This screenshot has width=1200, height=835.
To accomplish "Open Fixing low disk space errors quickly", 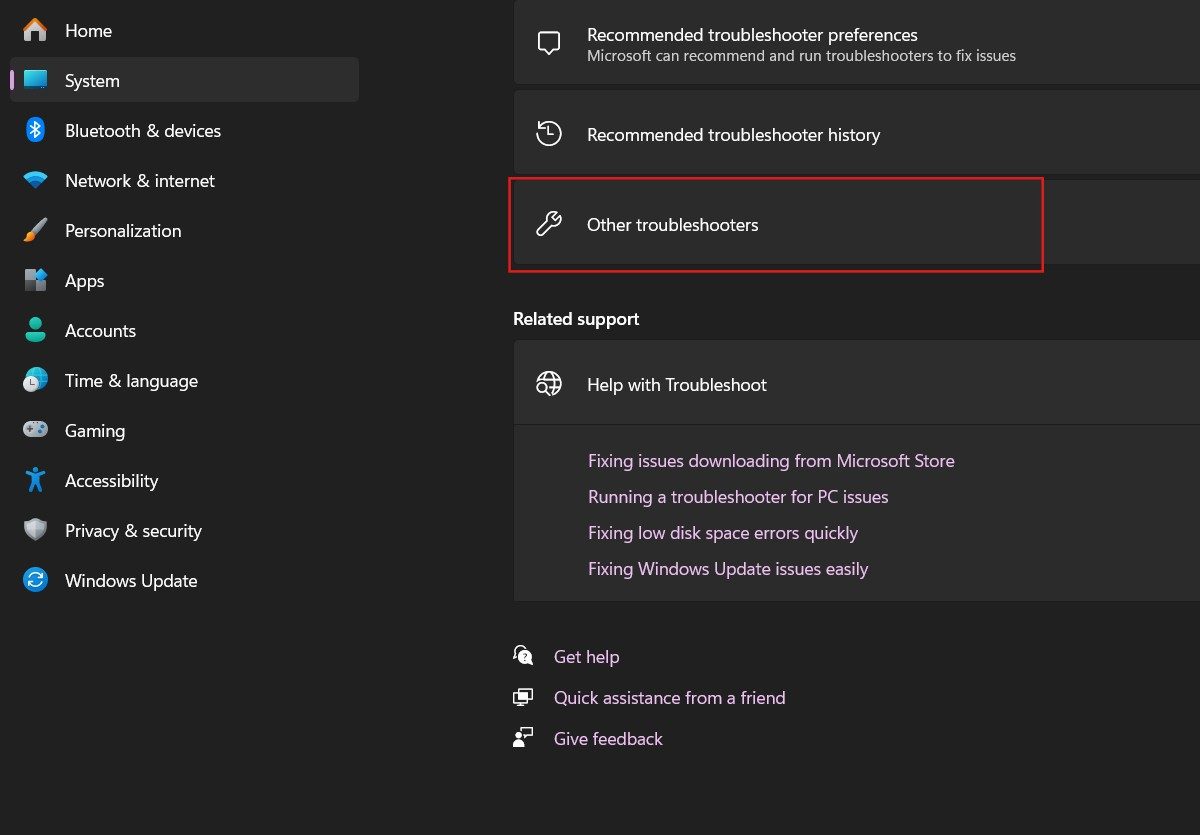I will 723,533.
